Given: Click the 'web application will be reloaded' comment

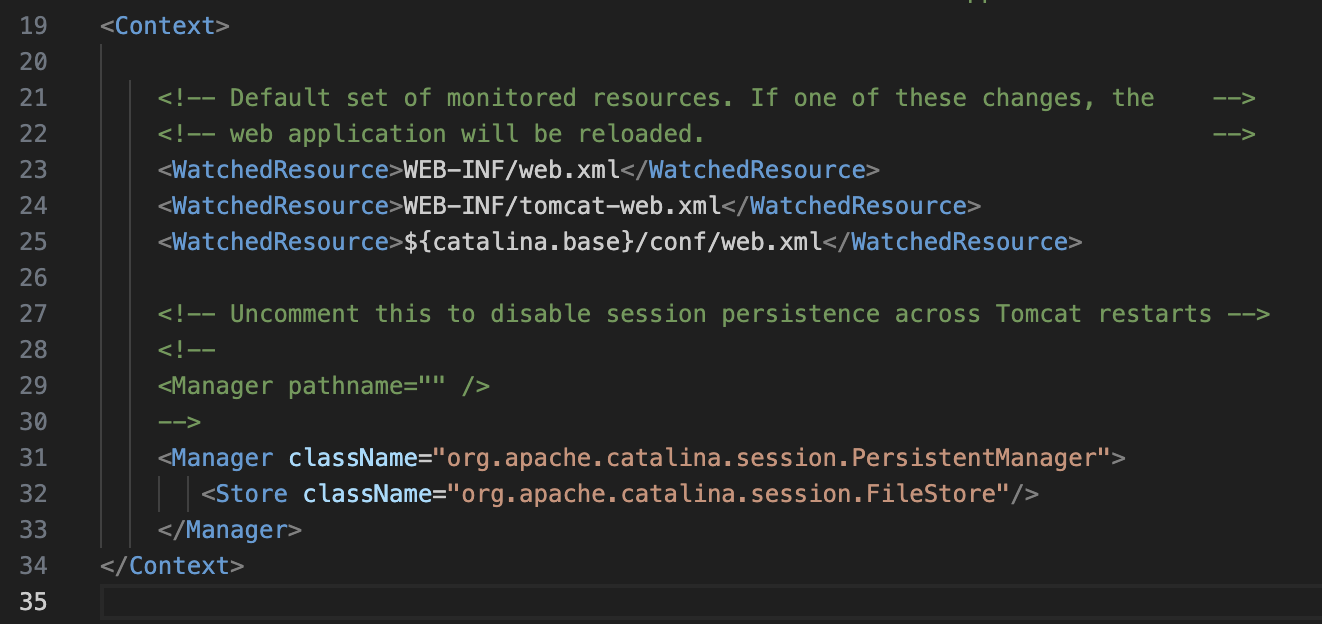Looking at the screenshot, I should [467, 134].
